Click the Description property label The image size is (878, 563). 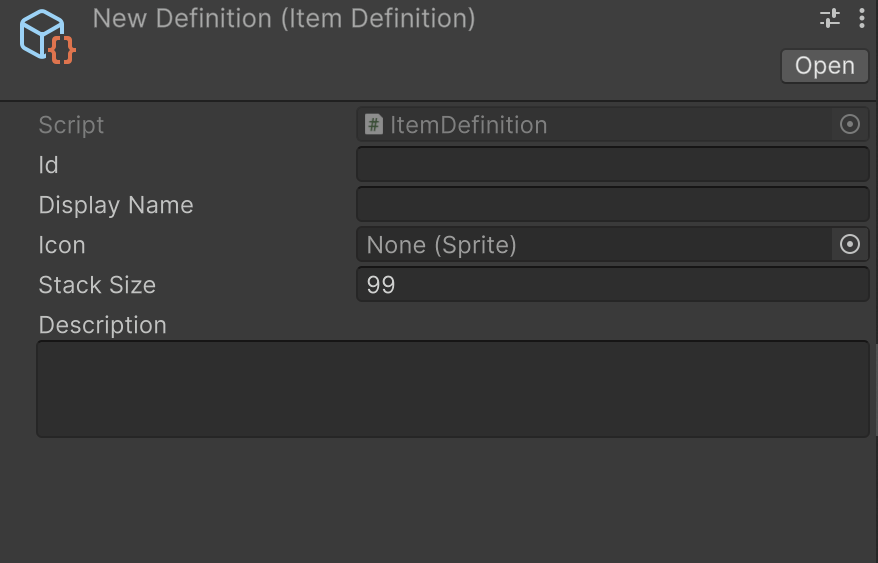click(102, 325)
